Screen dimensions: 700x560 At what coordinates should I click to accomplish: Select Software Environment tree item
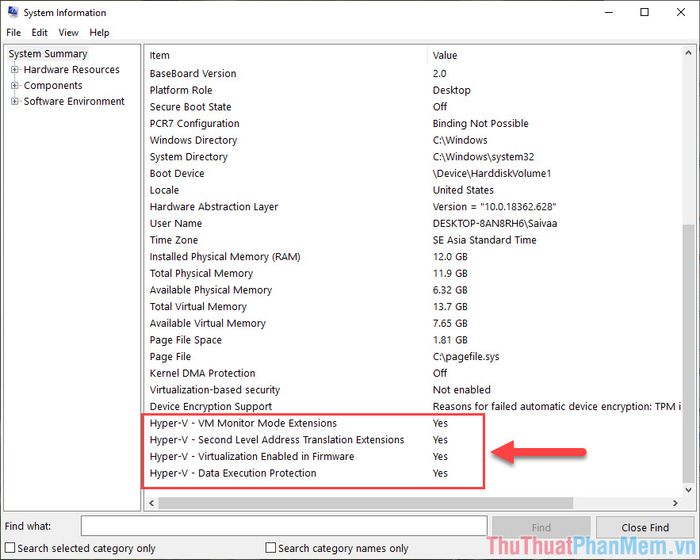pyautogui.click(x=74, y=101)
